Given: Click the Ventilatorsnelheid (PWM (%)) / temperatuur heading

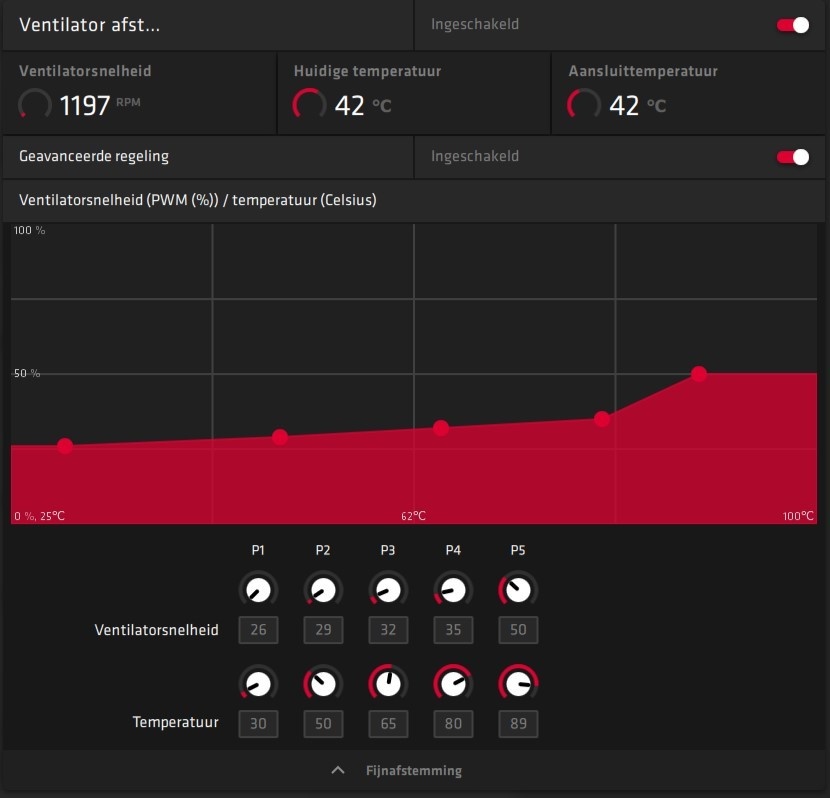Looking at the screenshot, I should [198, 200].
